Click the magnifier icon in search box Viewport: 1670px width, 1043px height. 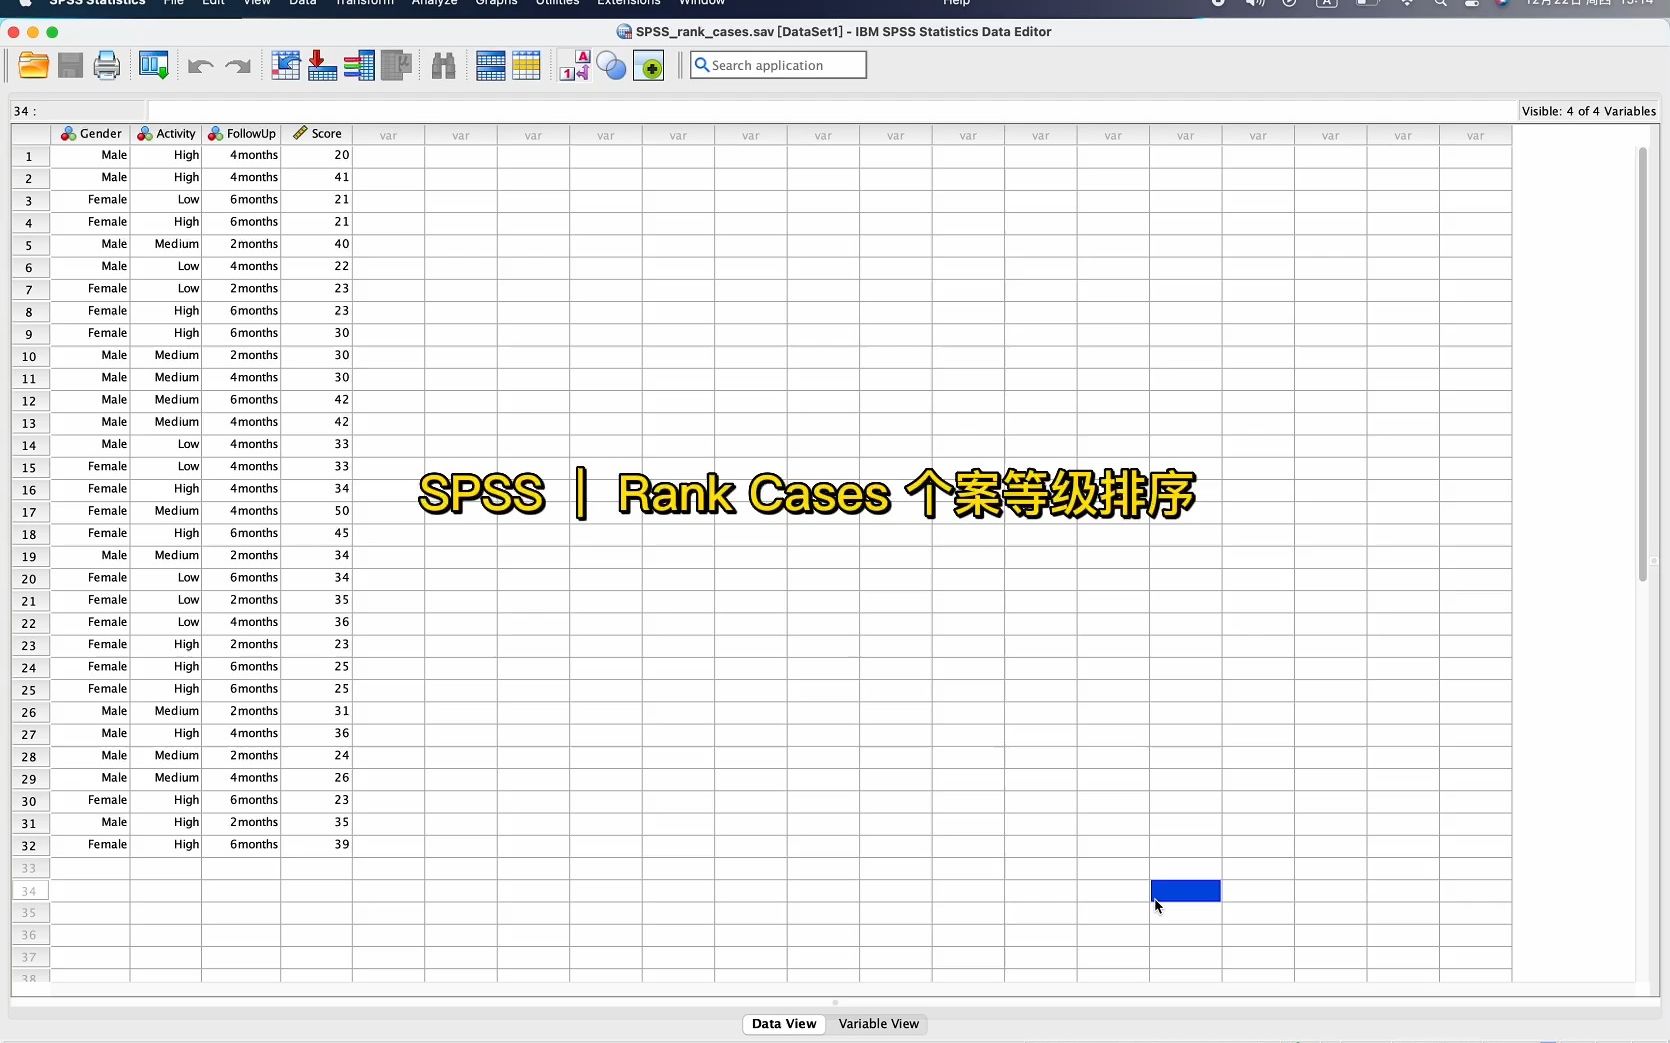702,65
